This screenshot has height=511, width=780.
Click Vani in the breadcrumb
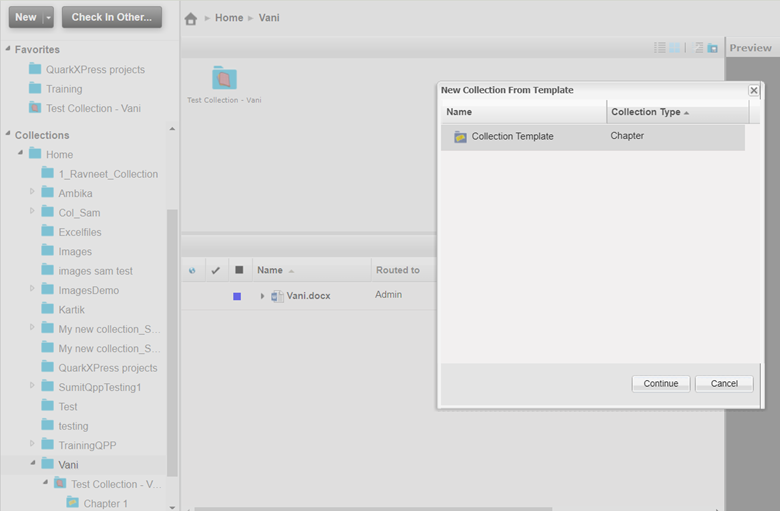coord(269,18)
